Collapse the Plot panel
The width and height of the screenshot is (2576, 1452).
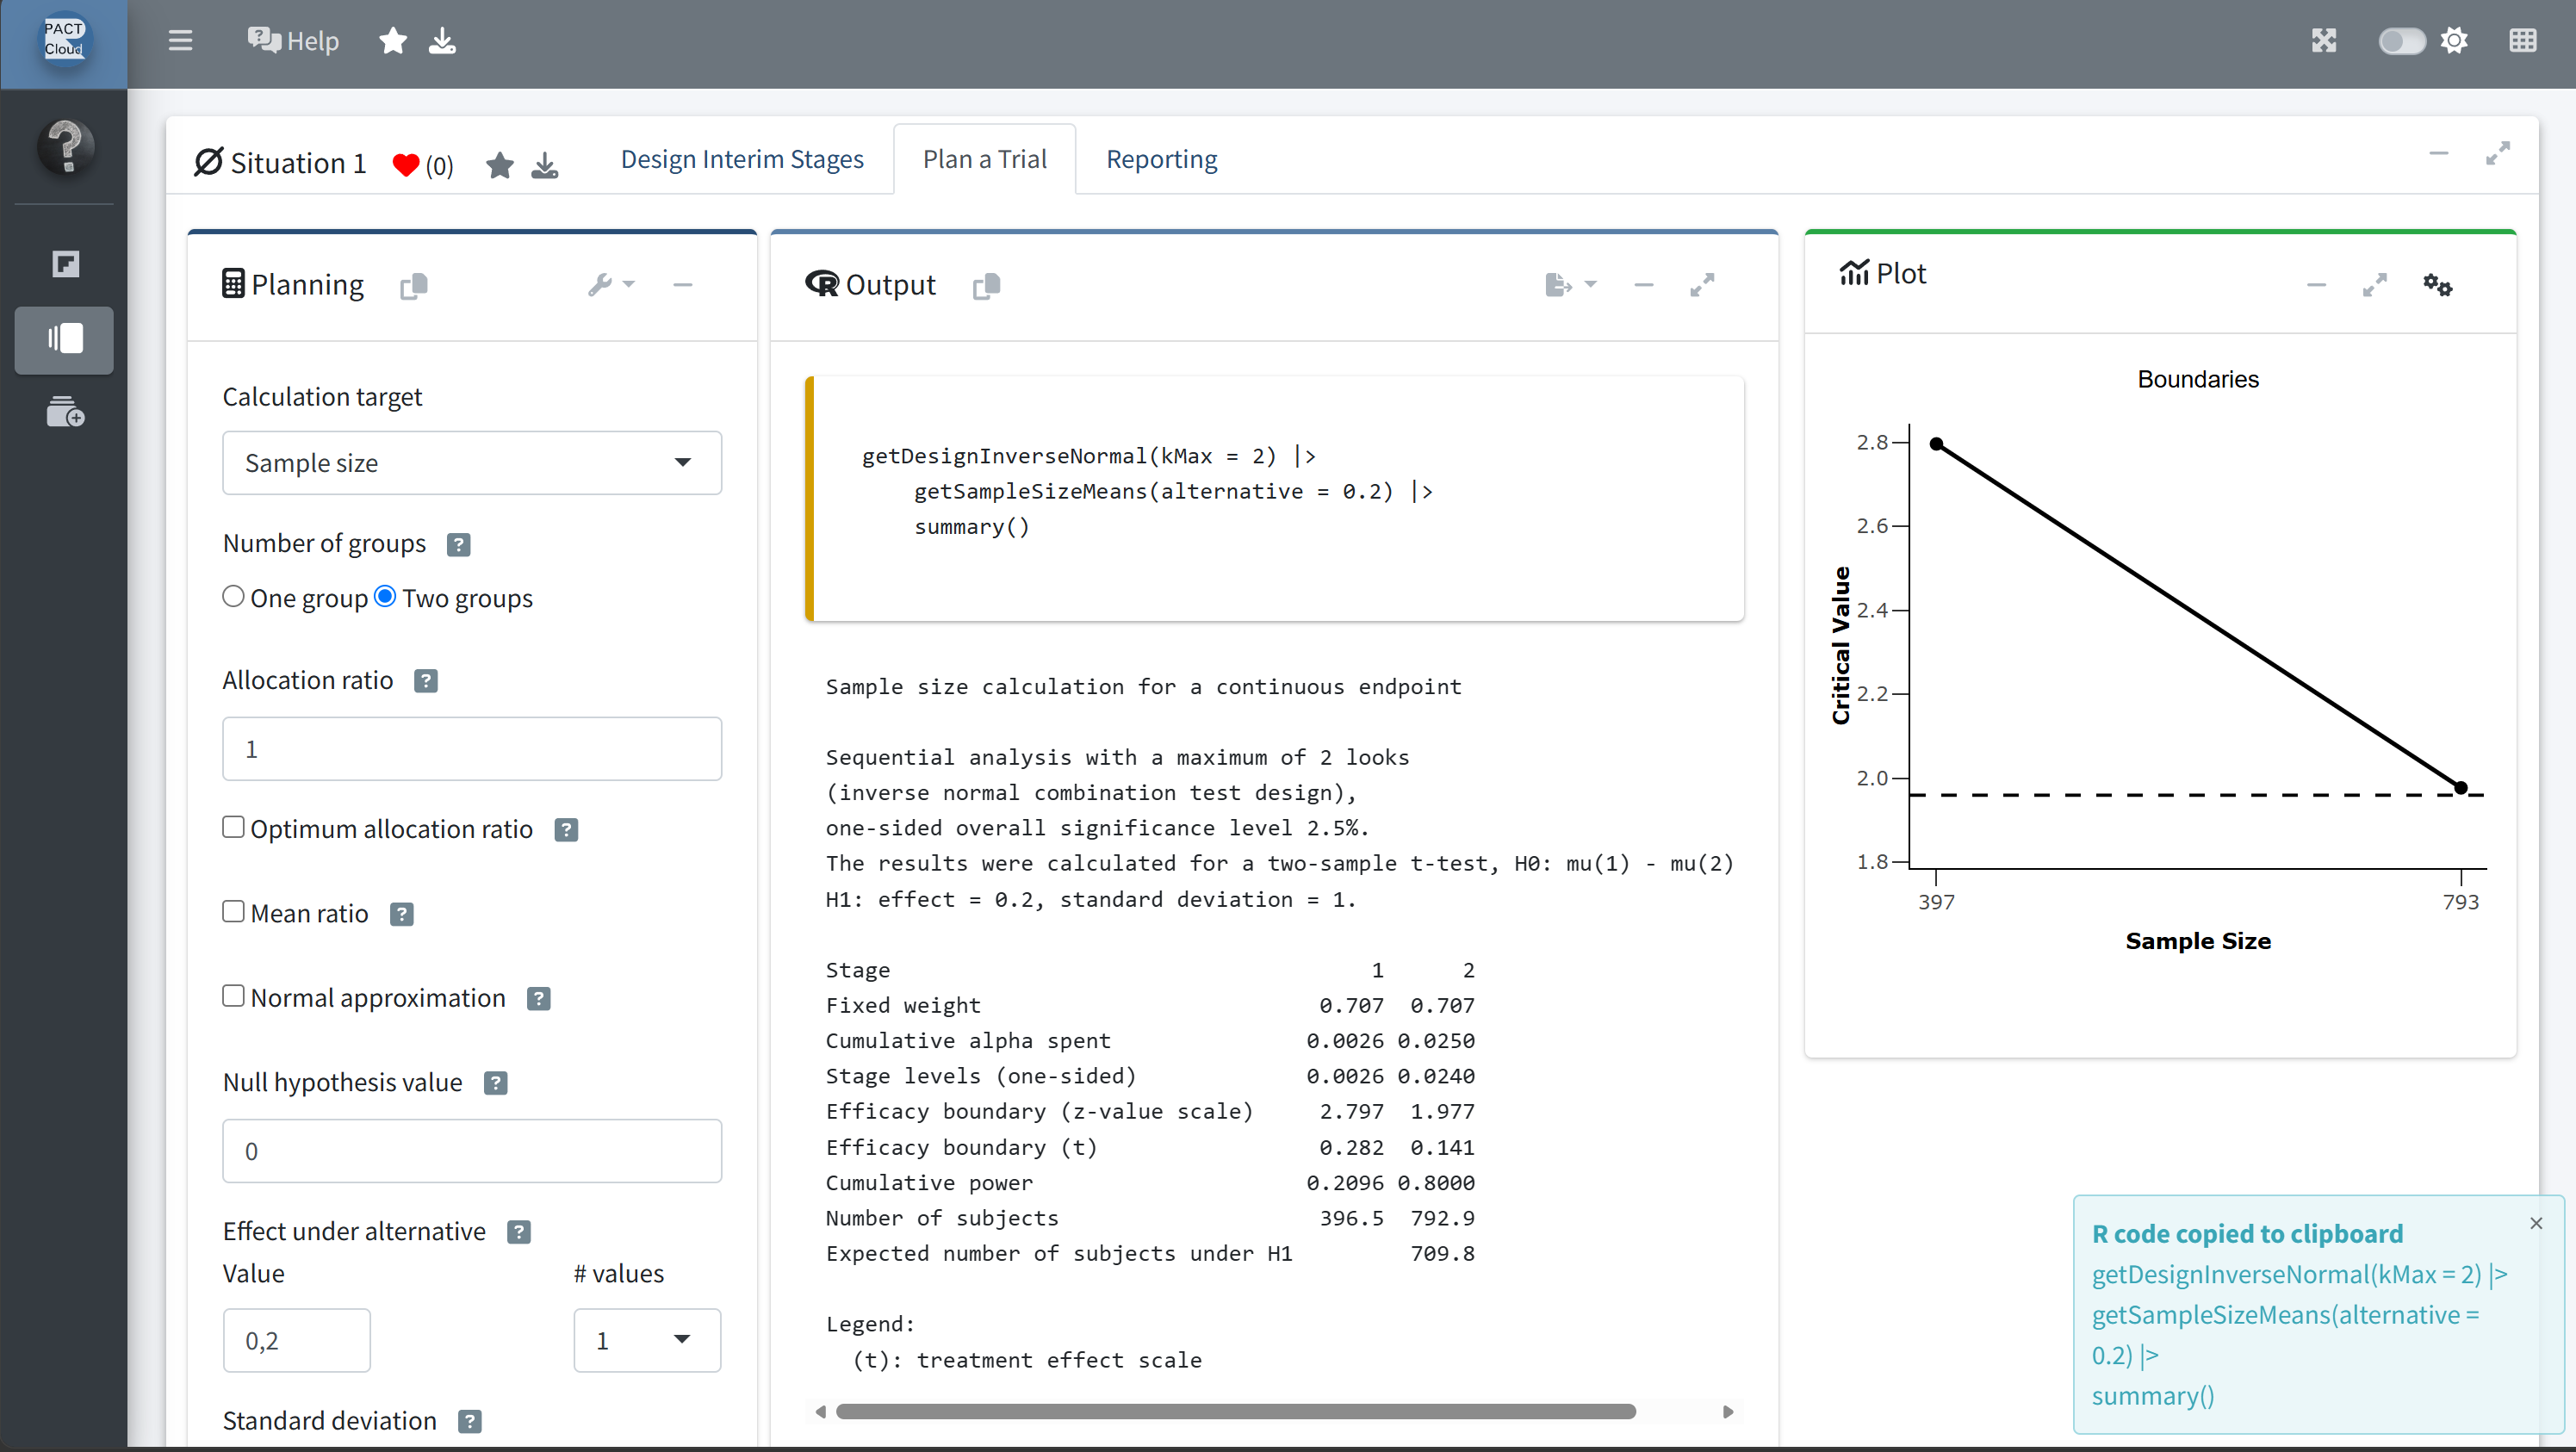point(2317,285)
